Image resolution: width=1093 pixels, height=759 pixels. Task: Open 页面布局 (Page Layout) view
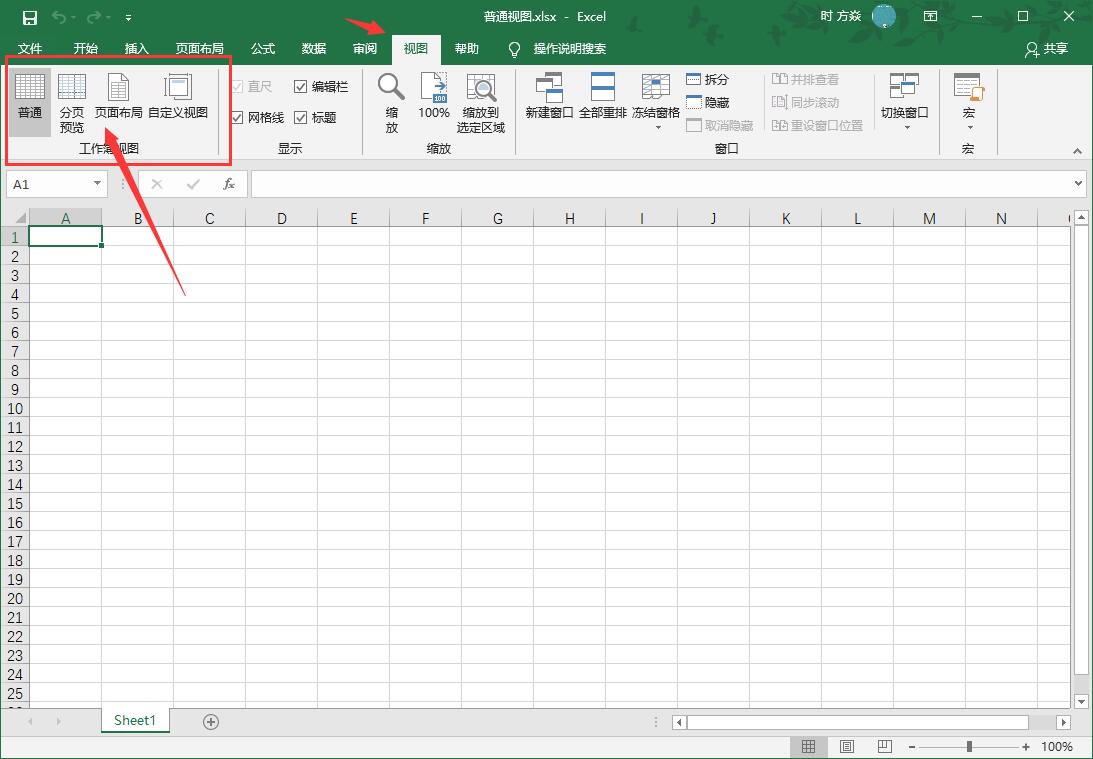tap(120, 100)
